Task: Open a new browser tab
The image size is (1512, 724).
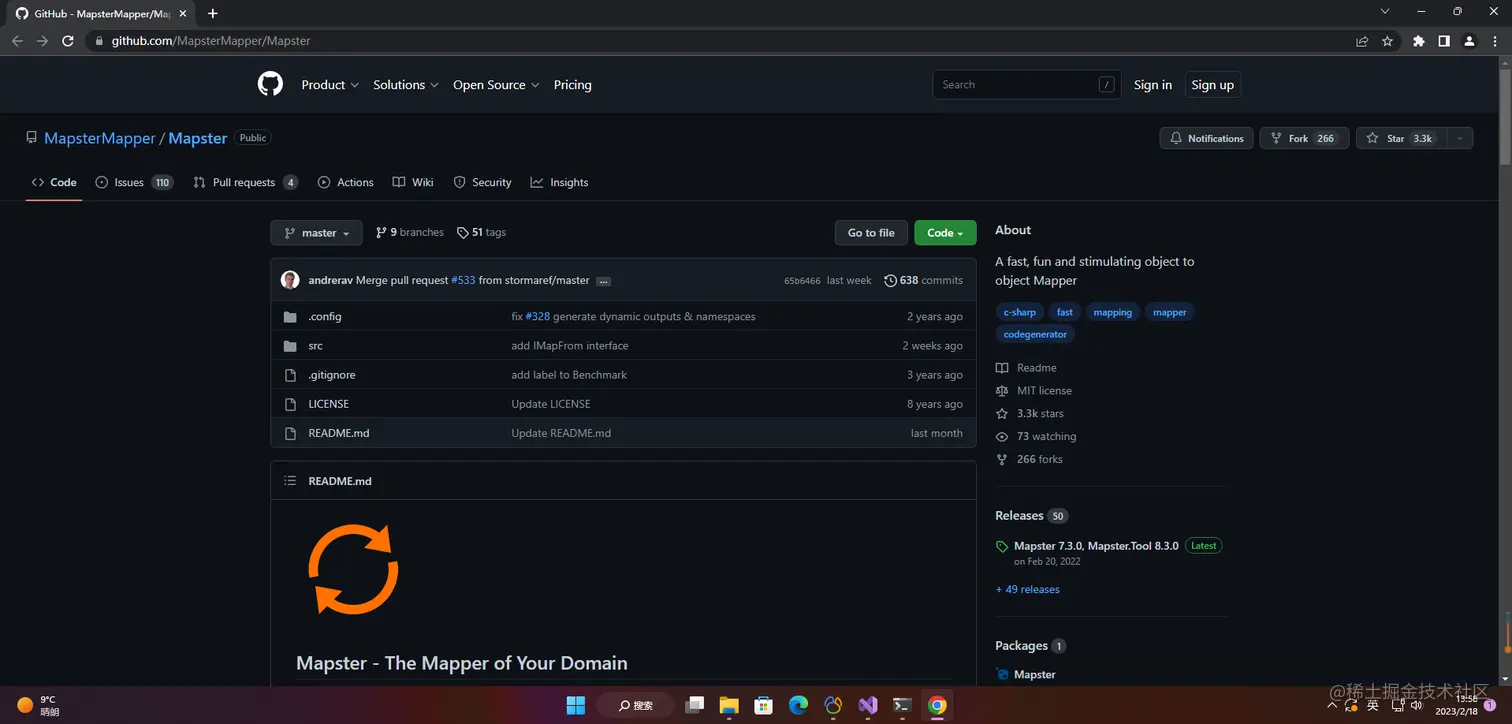Action: click(212, 13)
